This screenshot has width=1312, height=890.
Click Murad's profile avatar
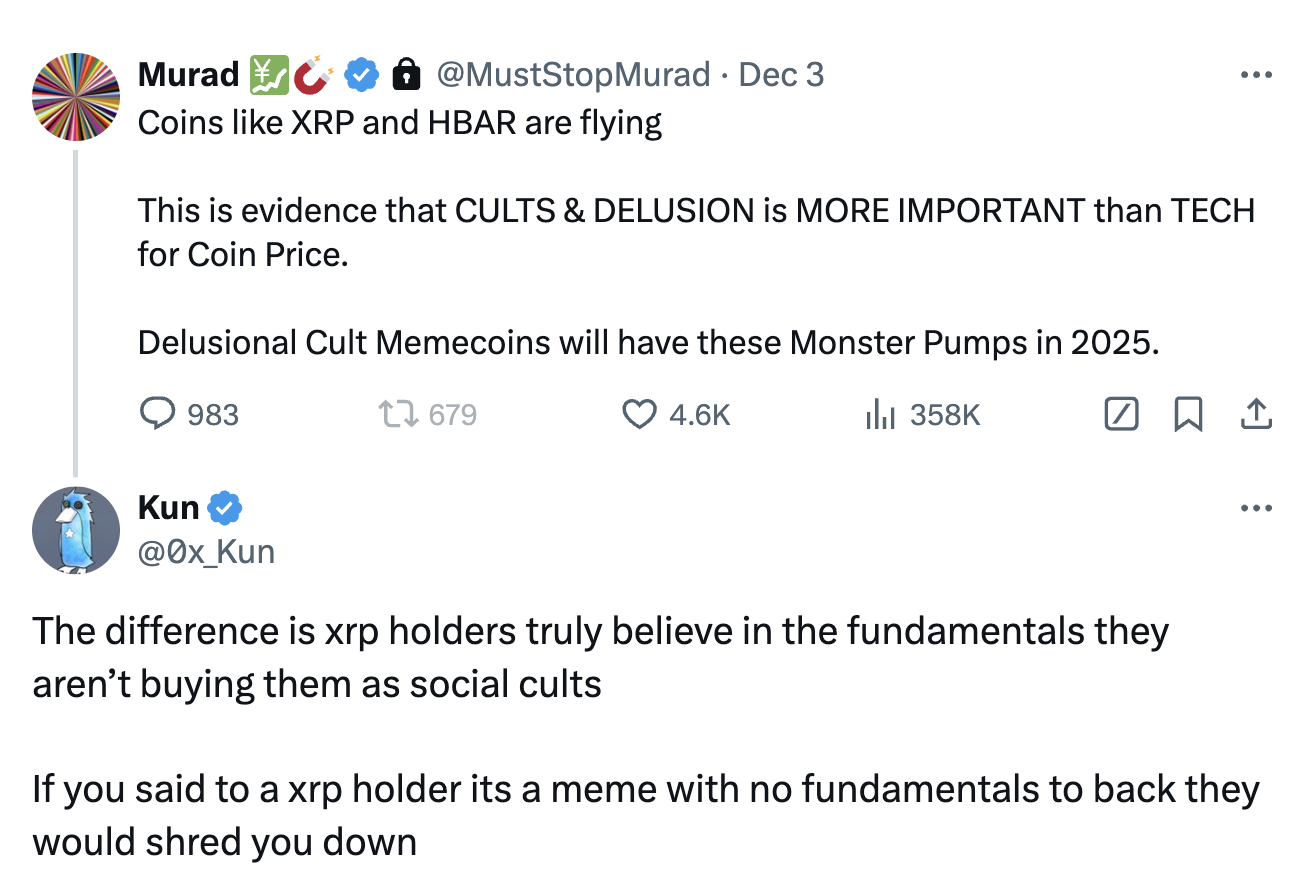point(76,96)
